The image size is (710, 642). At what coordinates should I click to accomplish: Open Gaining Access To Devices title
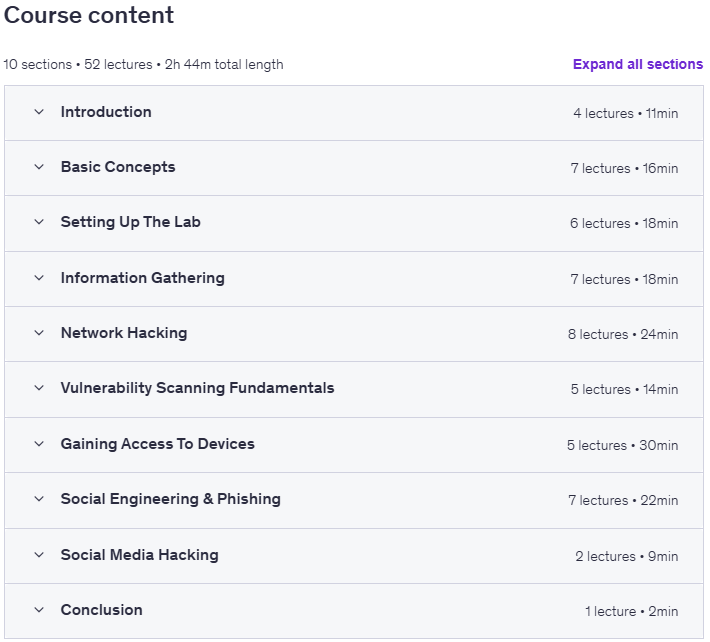coord(158,444)
